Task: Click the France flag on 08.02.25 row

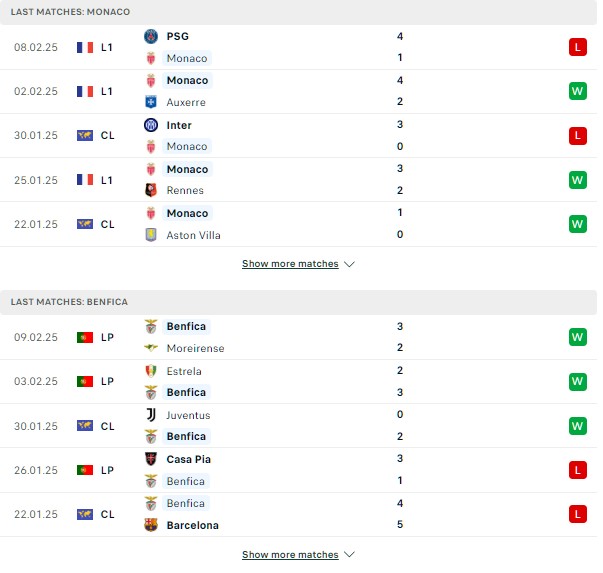Action: 85,47
